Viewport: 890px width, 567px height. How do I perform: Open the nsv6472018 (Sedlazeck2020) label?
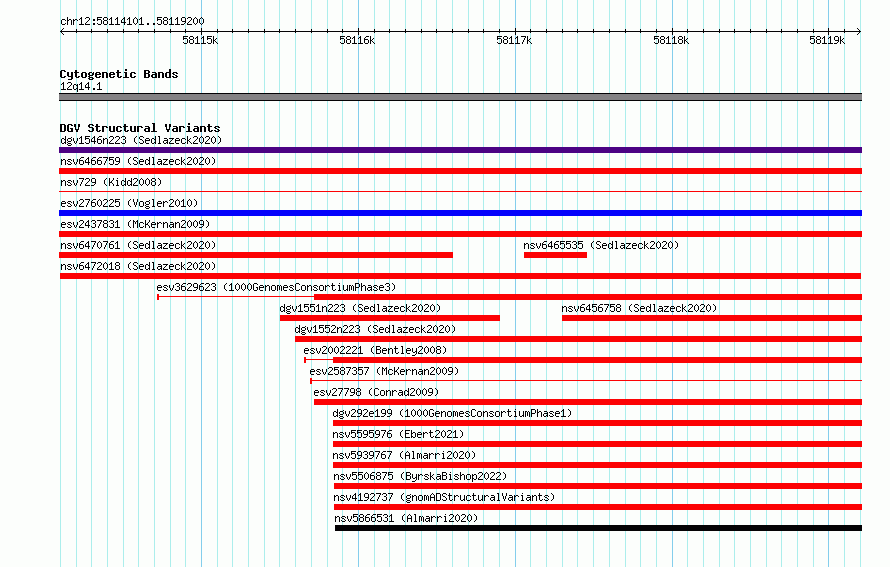tap(138, 266)
